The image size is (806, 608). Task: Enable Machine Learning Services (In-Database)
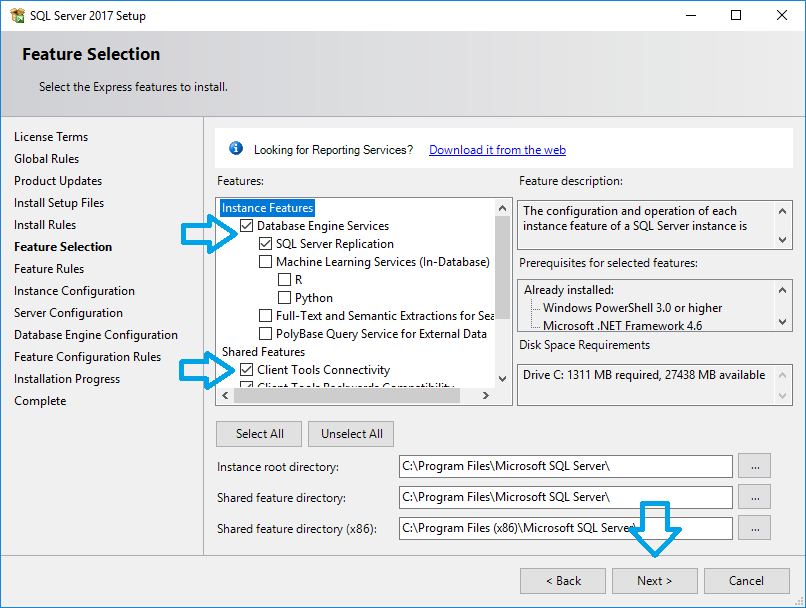pos(266,262)
